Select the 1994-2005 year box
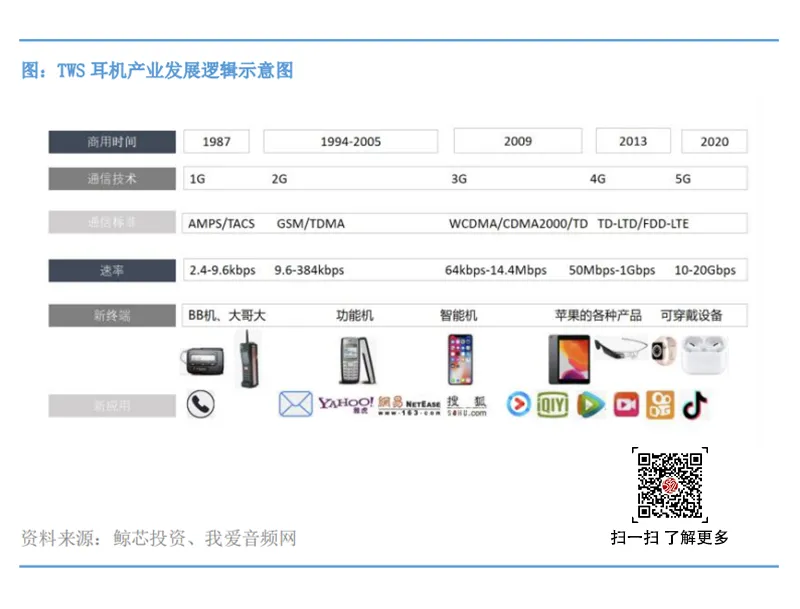Viewport: 800px width, 609px height. point(351,141)
